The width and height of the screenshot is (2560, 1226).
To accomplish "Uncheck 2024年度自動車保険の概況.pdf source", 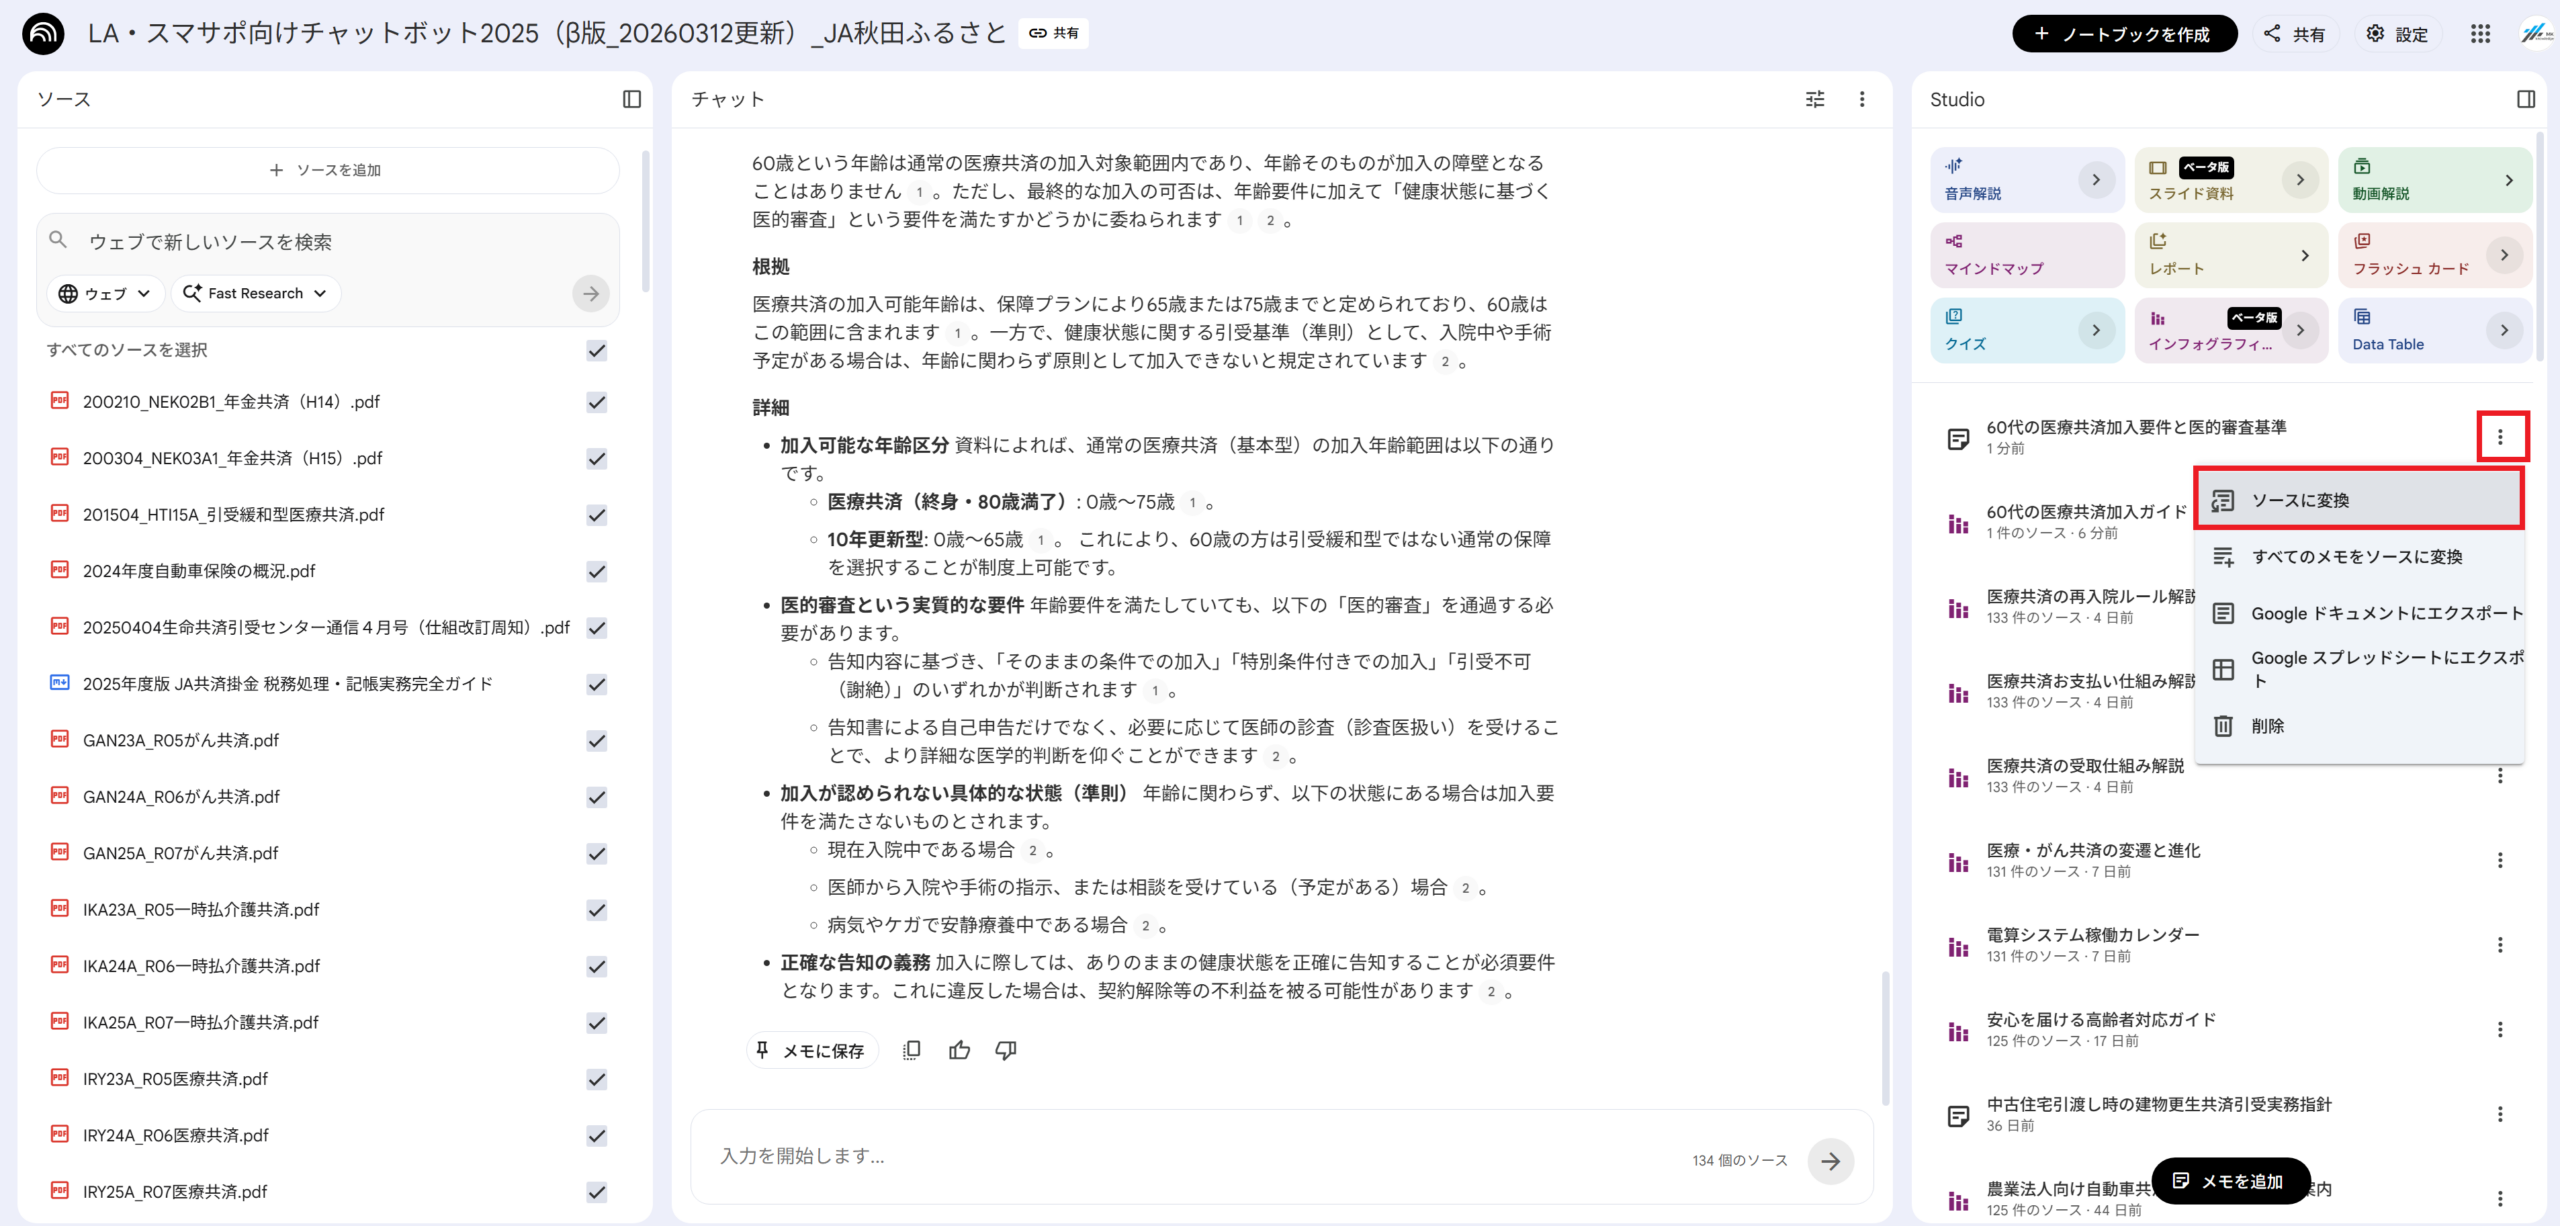I will 597,571.
